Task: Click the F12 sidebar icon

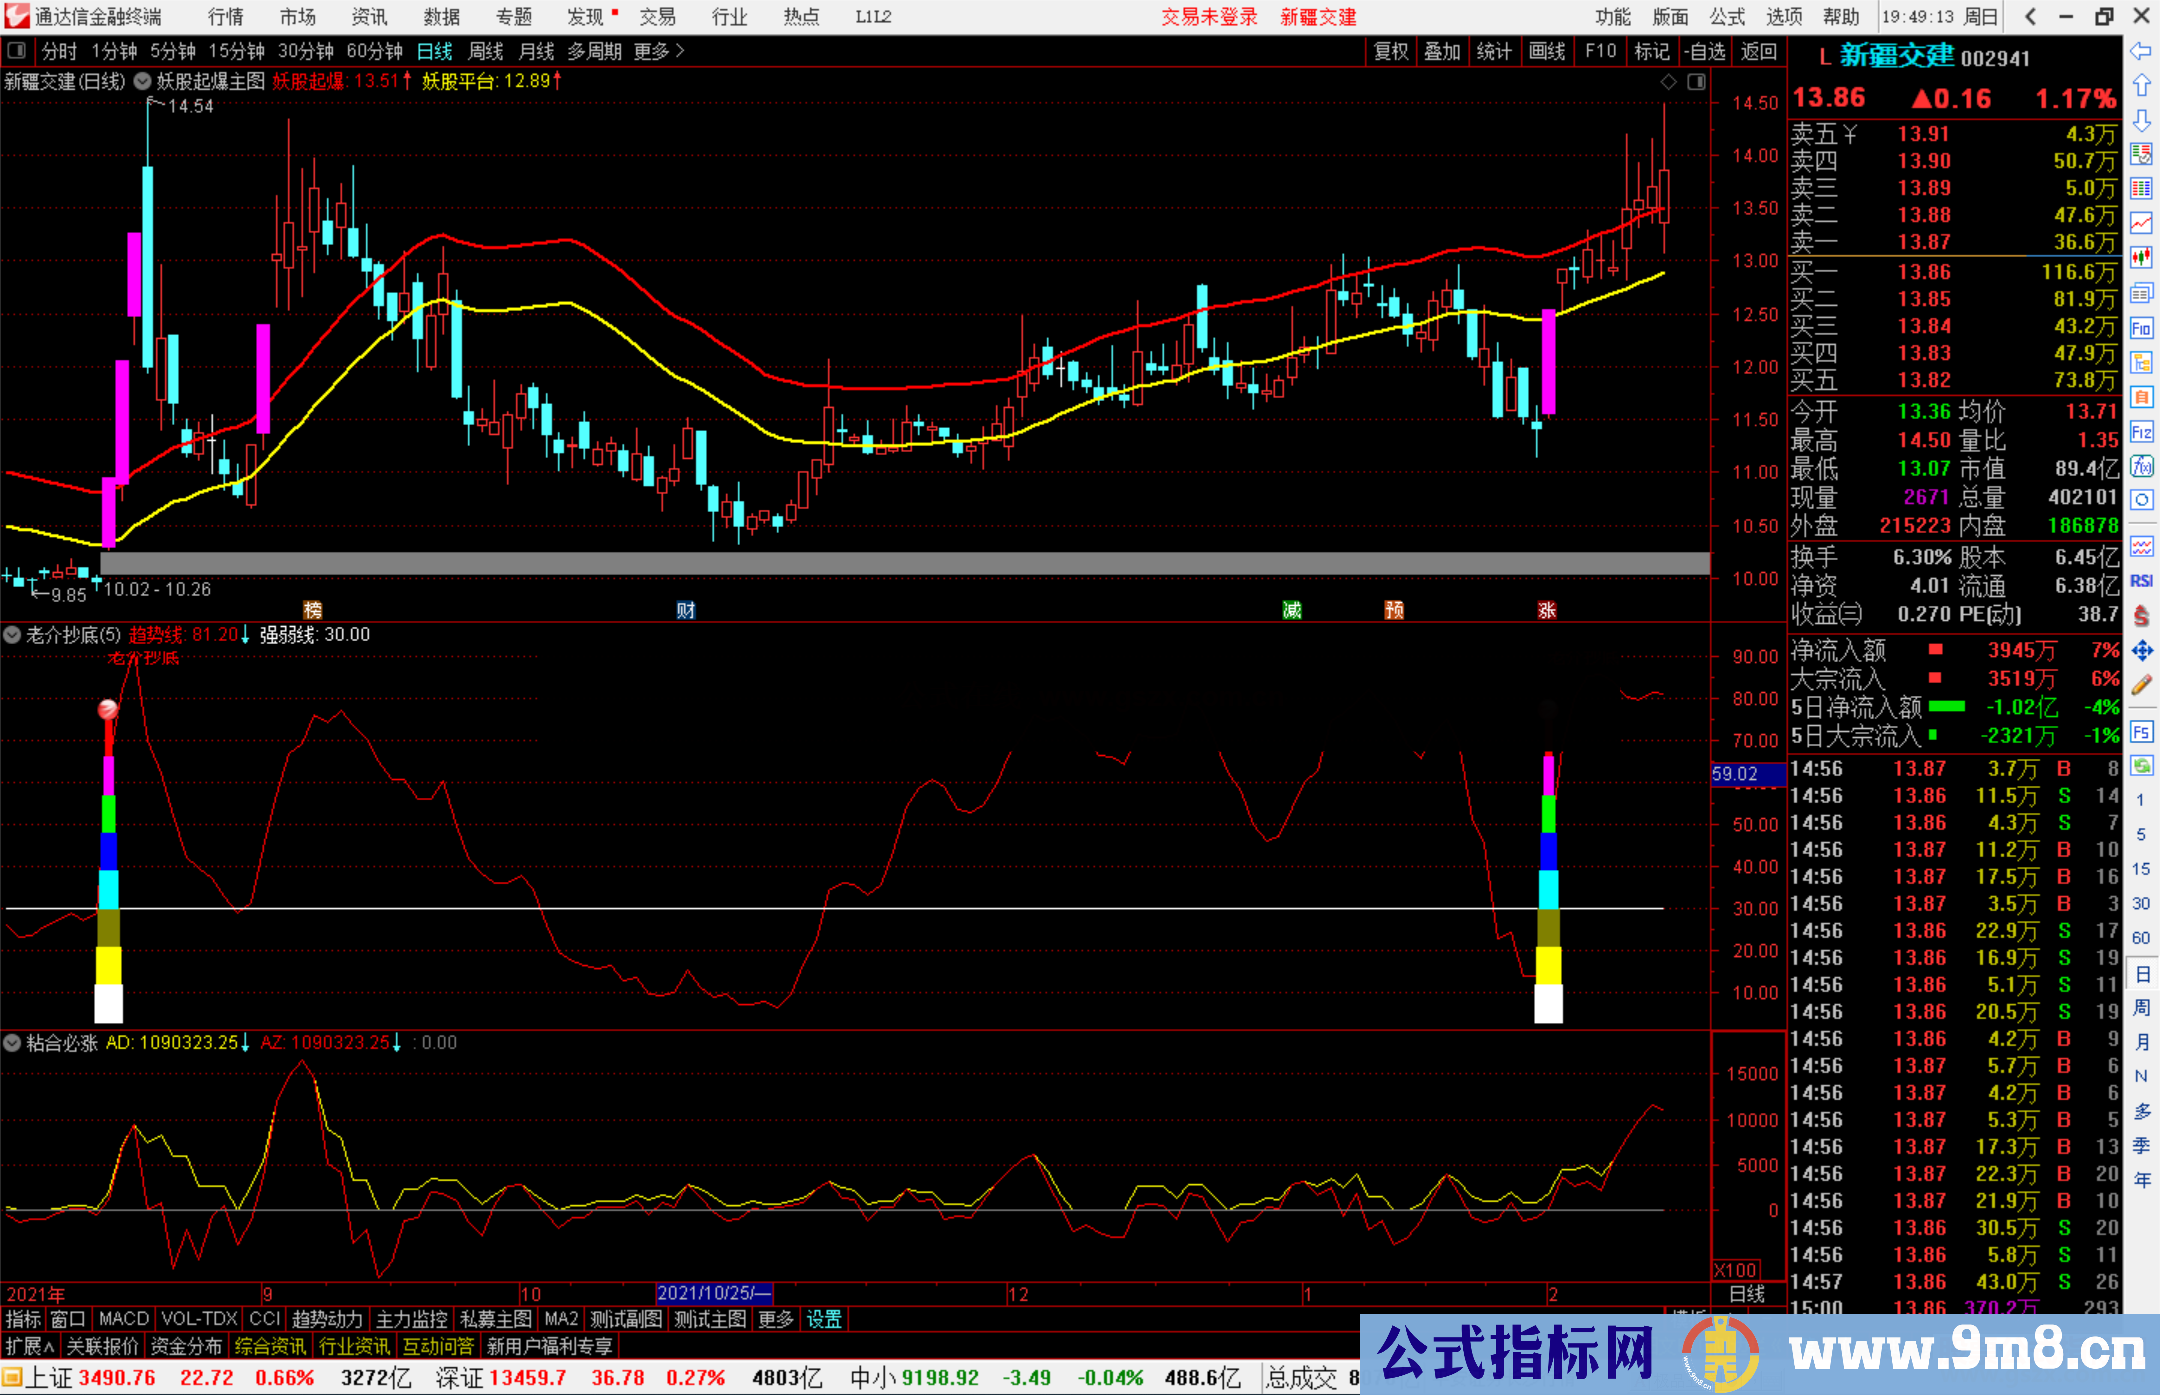Action: pyautogui.click(x=2141, y=432)
